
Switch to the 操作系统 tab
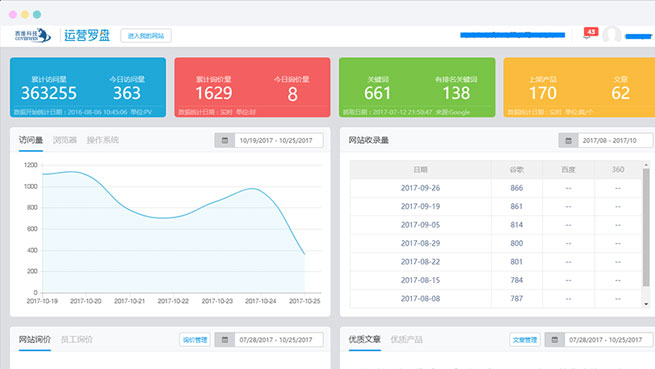103,140
